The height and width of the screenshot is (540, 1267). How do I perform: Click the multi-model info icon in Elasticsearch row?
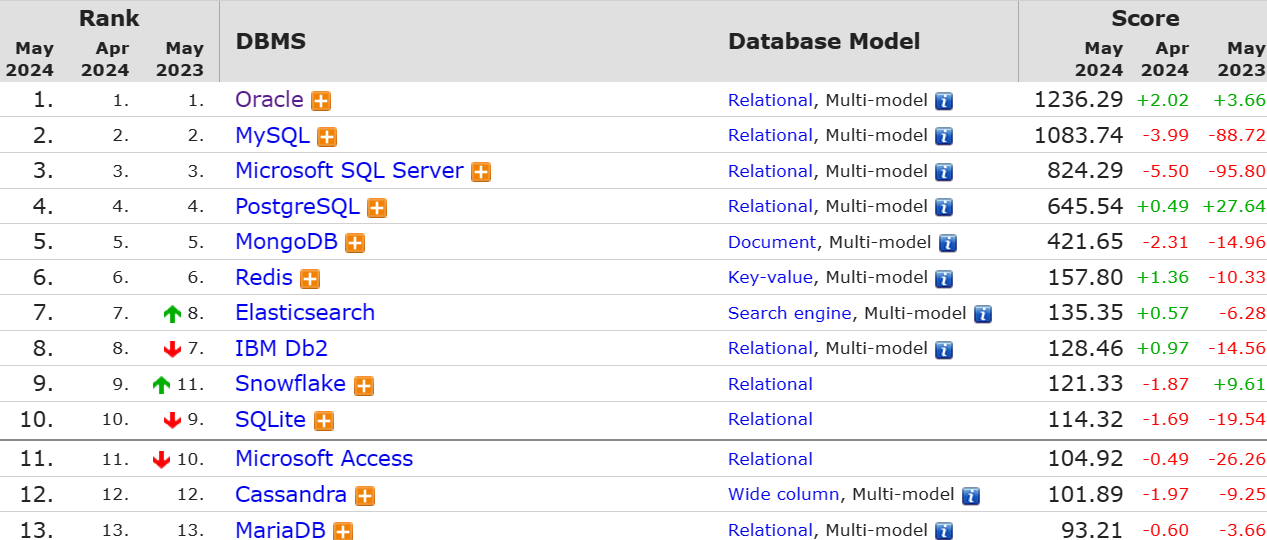point(983,314)
